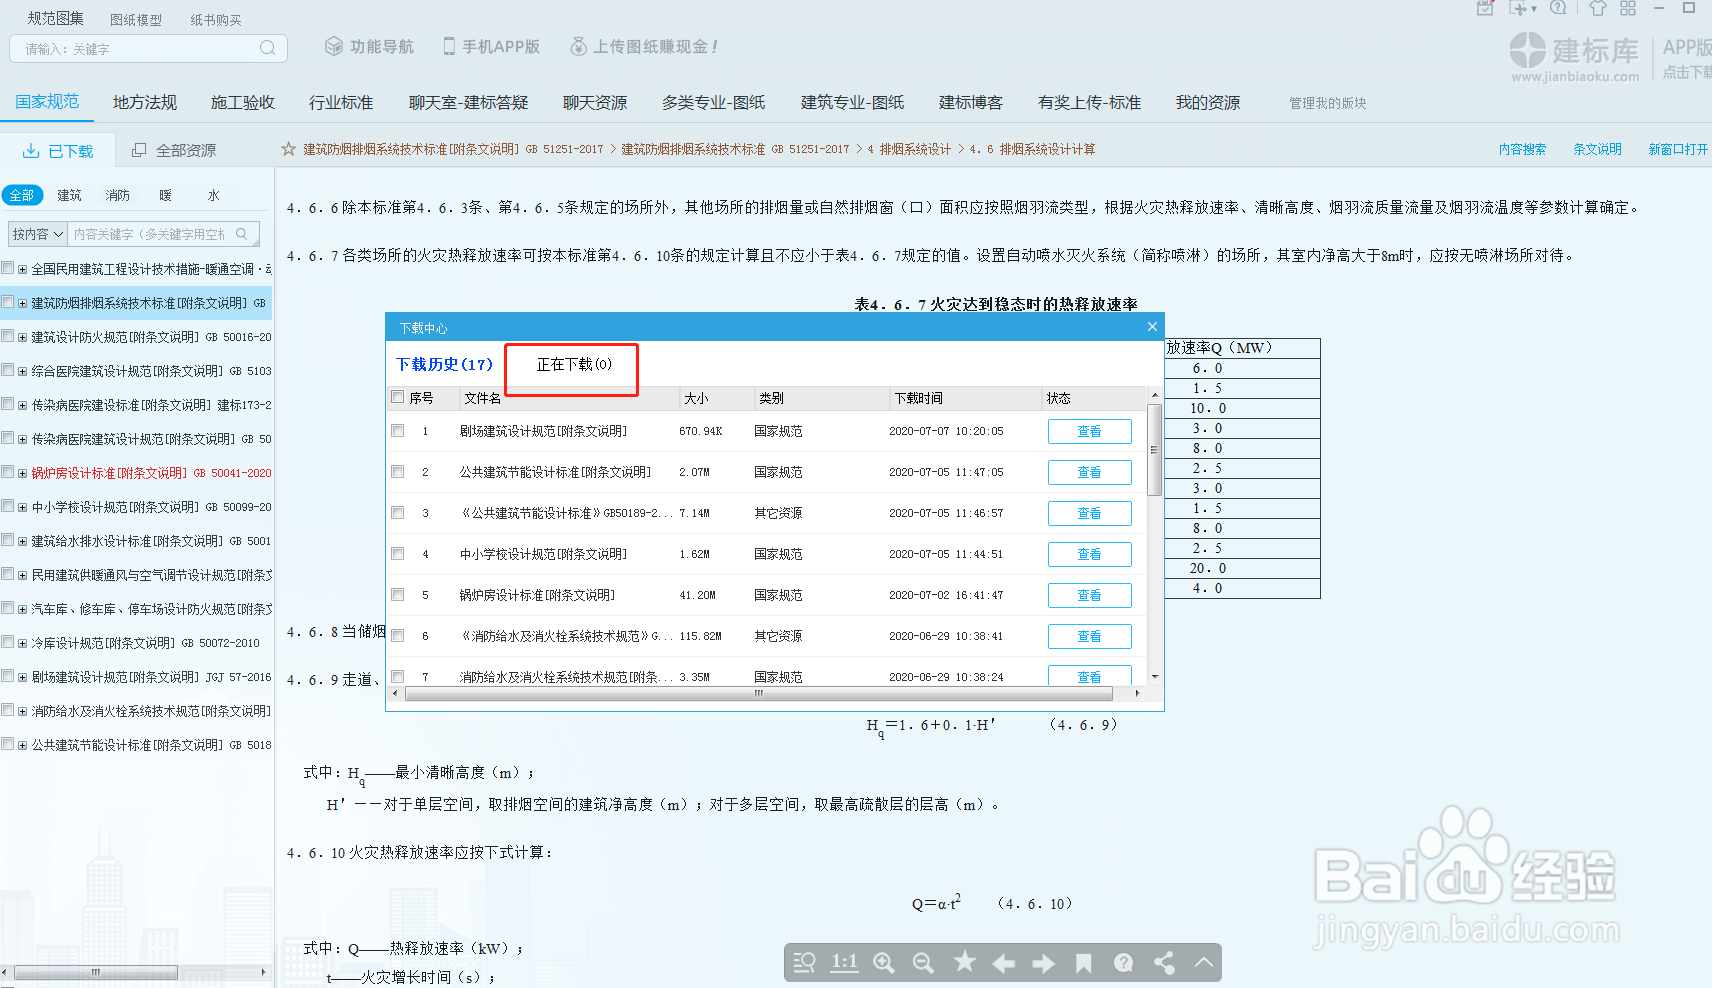Collapse the bottom toolbar with the chevron

(1203, 962)
